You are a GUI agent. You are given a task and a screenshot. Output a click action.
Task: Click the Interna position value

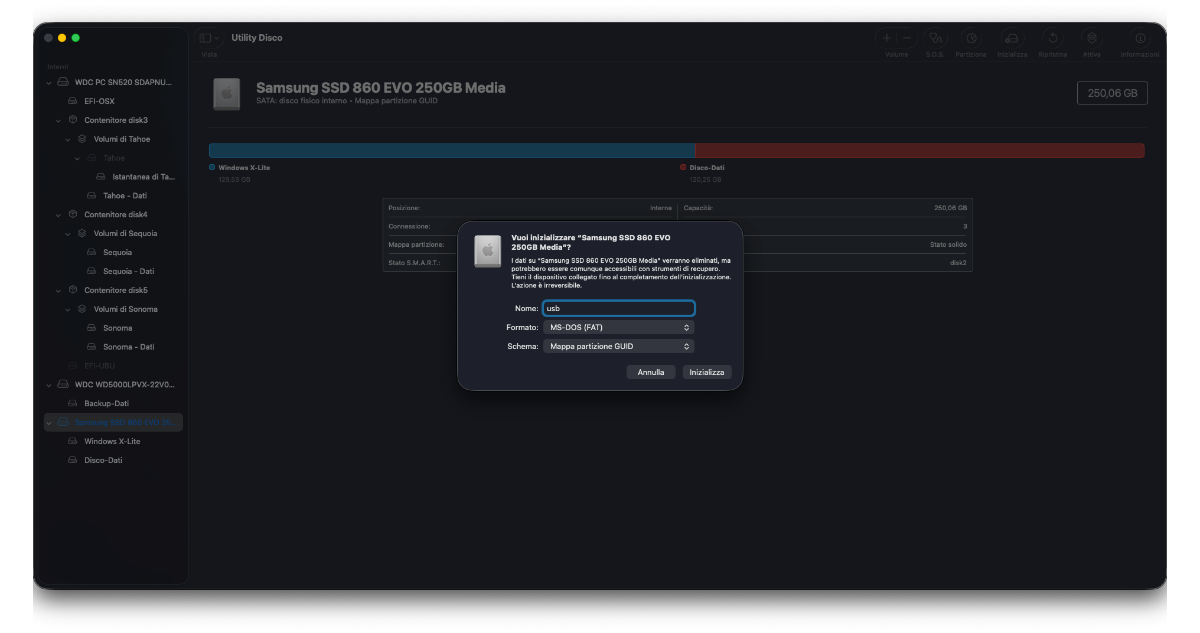pos(661,208)
